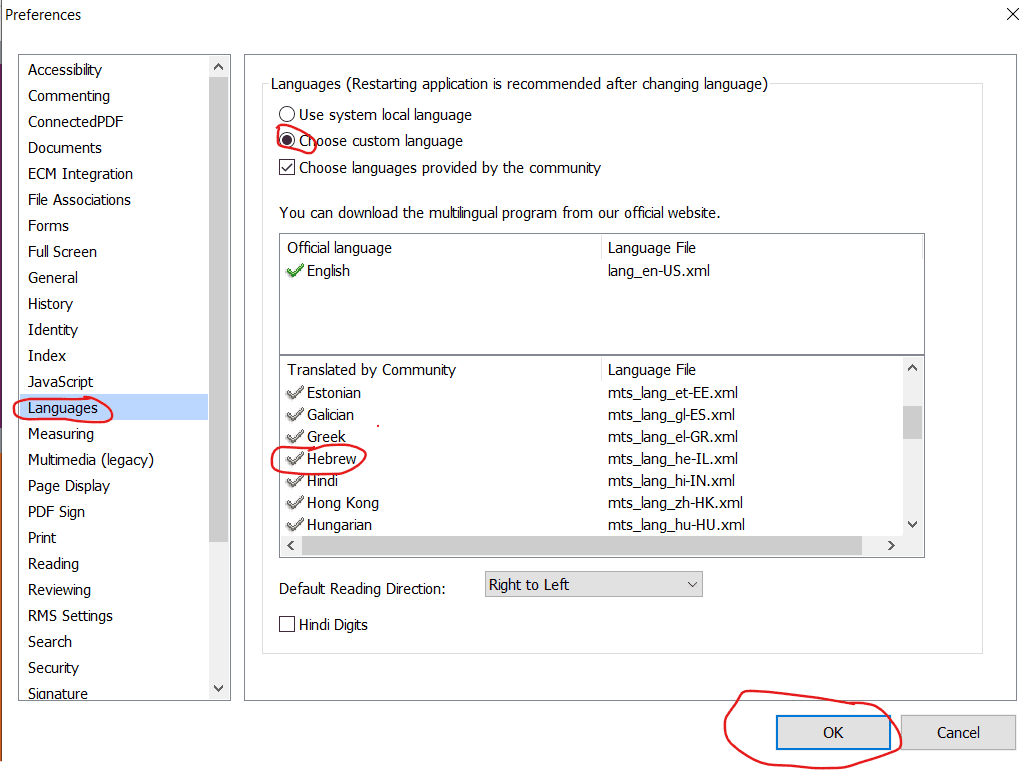
Task: Select Documents in the category list
Action: click(65, 148)
